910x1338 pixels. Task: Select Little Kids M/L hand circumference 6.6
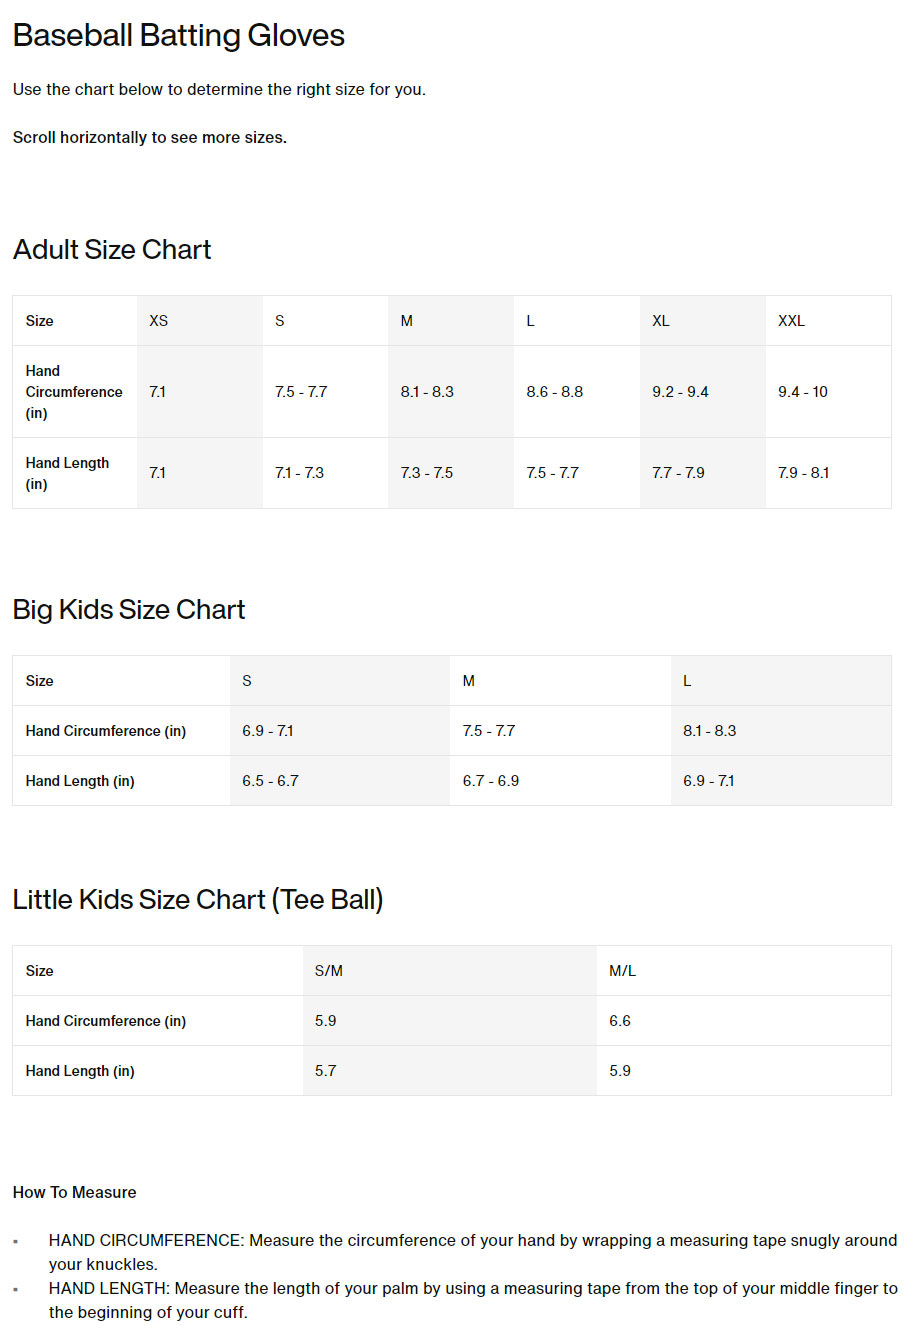[620, 1021]
